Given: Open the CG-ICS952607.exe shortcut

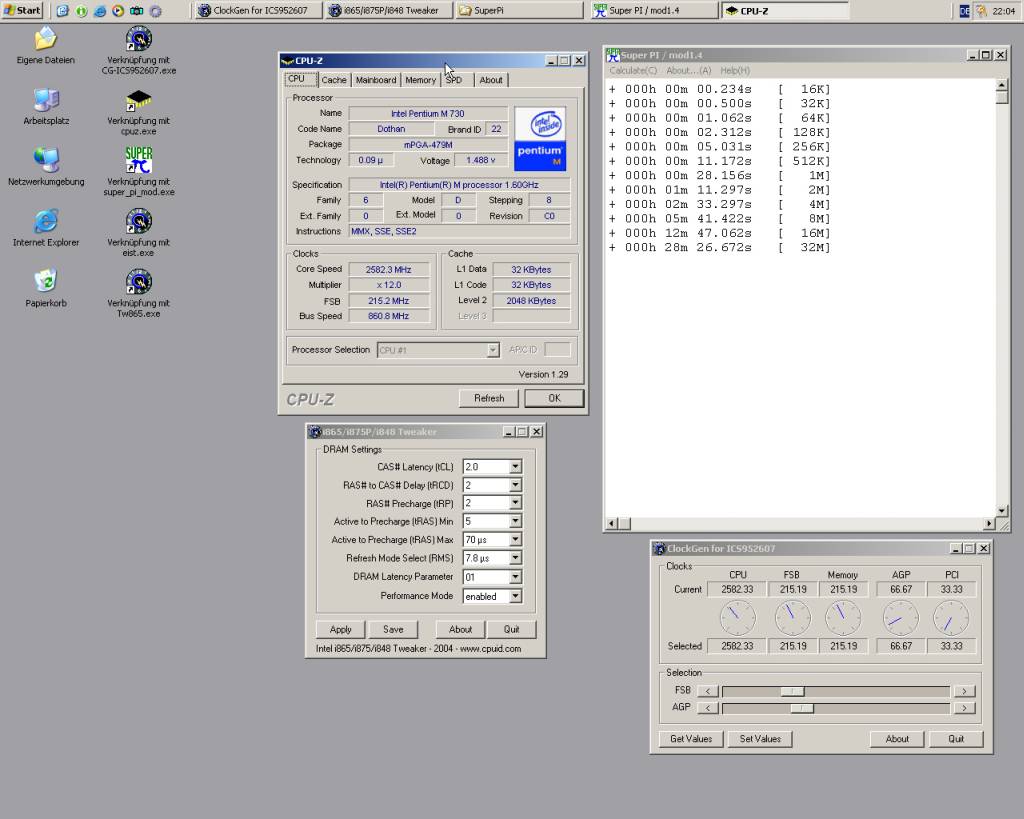Looking at the screenshot, I should (139, 40).
